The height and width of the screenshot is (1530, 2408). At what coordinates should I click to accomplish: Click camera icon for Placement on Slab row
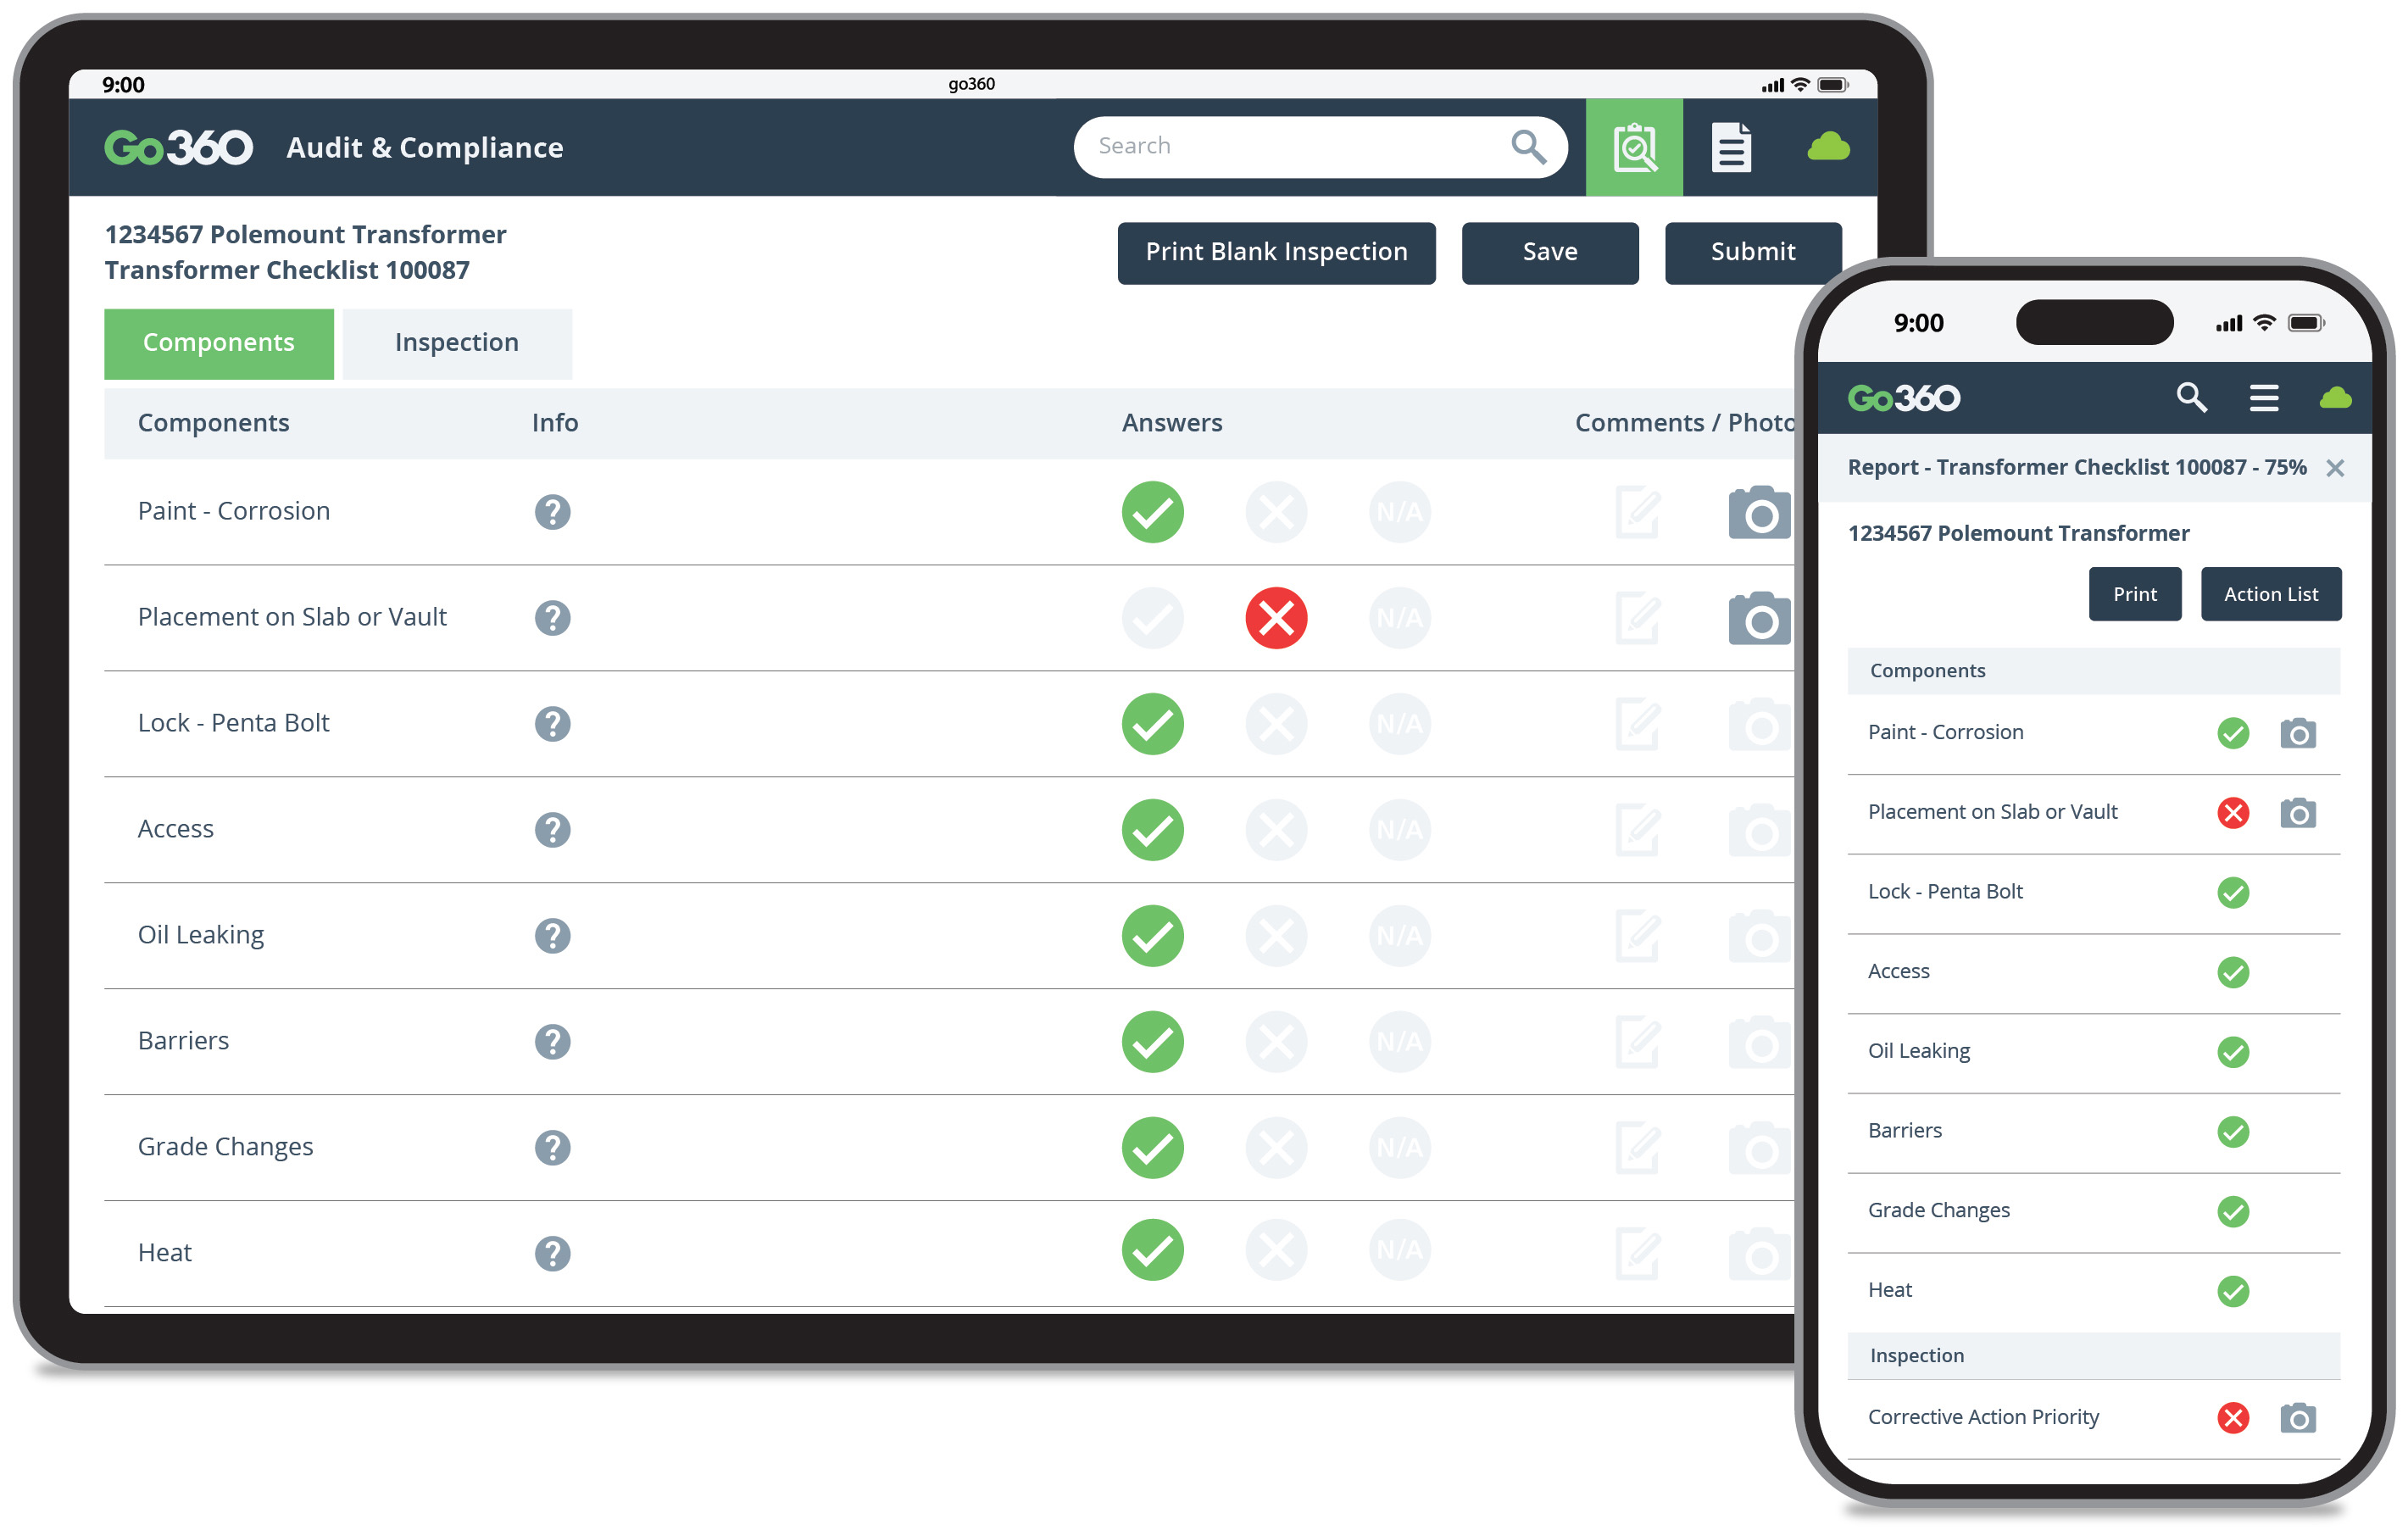[x=1759, y=618]
